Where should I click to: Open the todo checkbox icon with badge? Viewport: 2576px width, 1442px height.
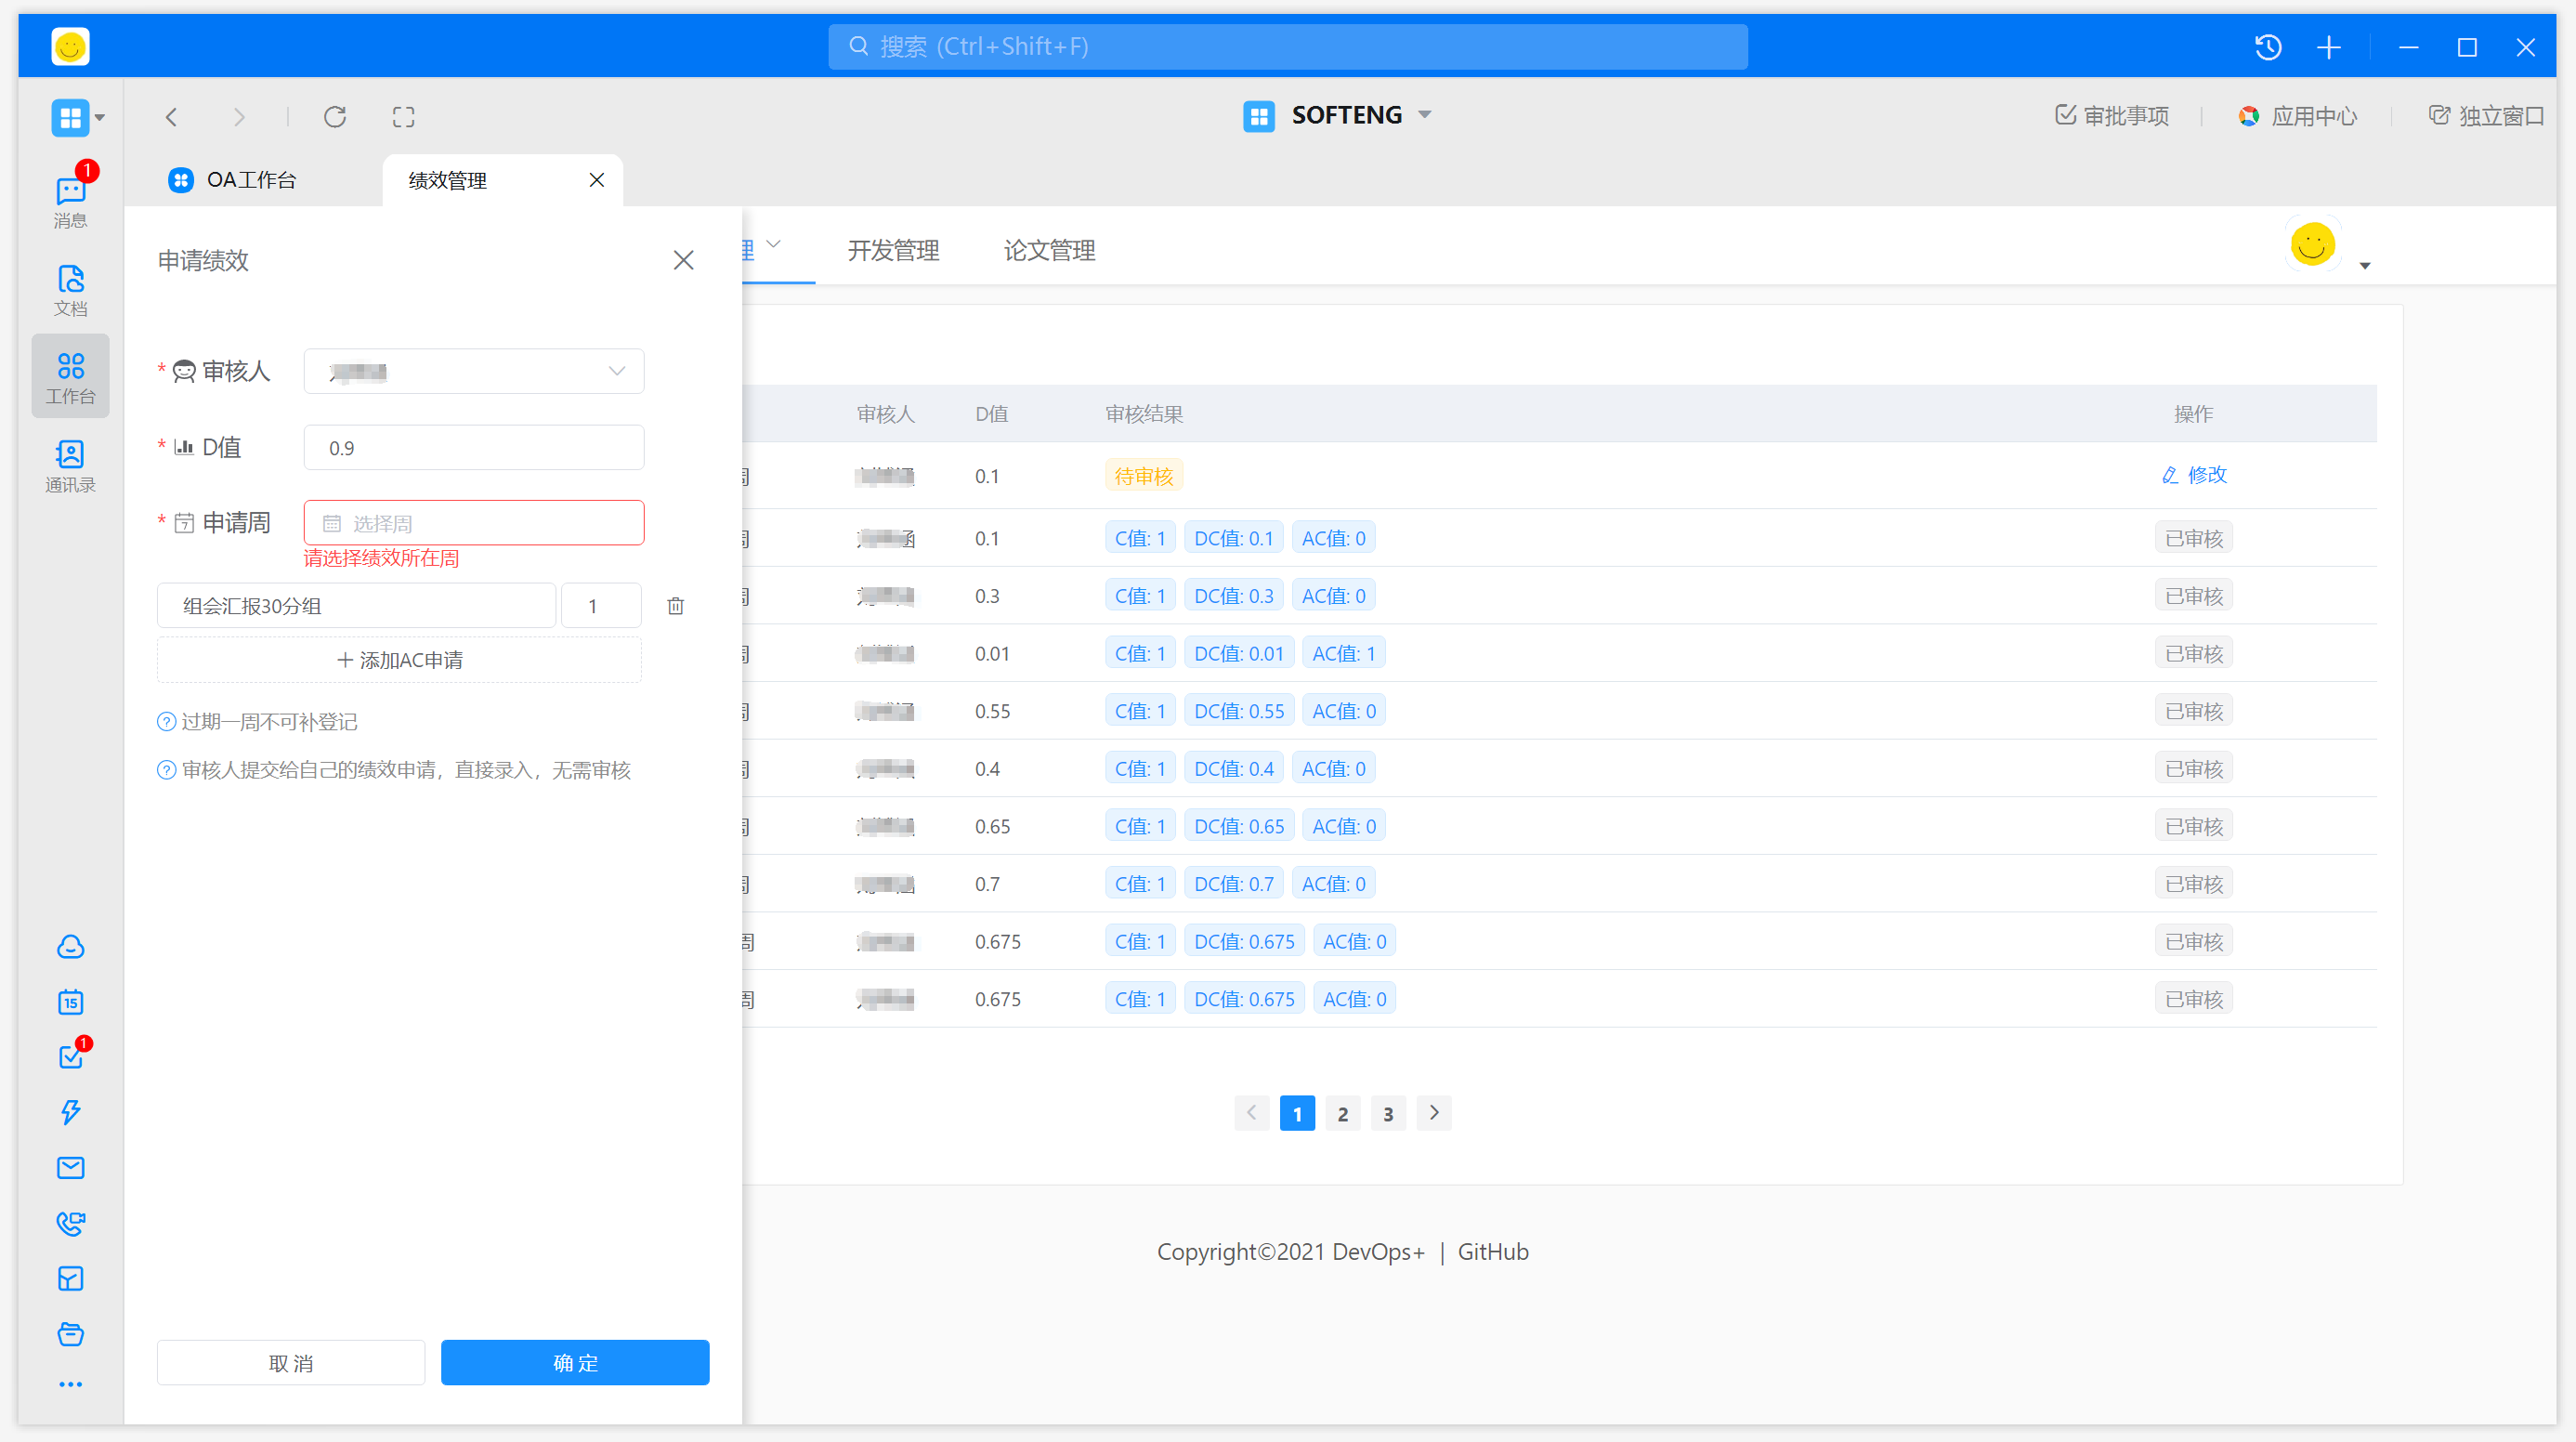pos(70,1057)
